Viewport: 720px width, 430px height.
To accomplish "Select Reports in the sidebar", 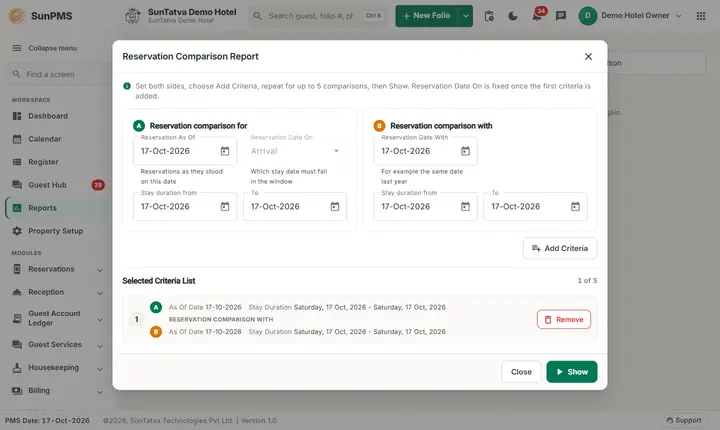I will pos(57,208).
